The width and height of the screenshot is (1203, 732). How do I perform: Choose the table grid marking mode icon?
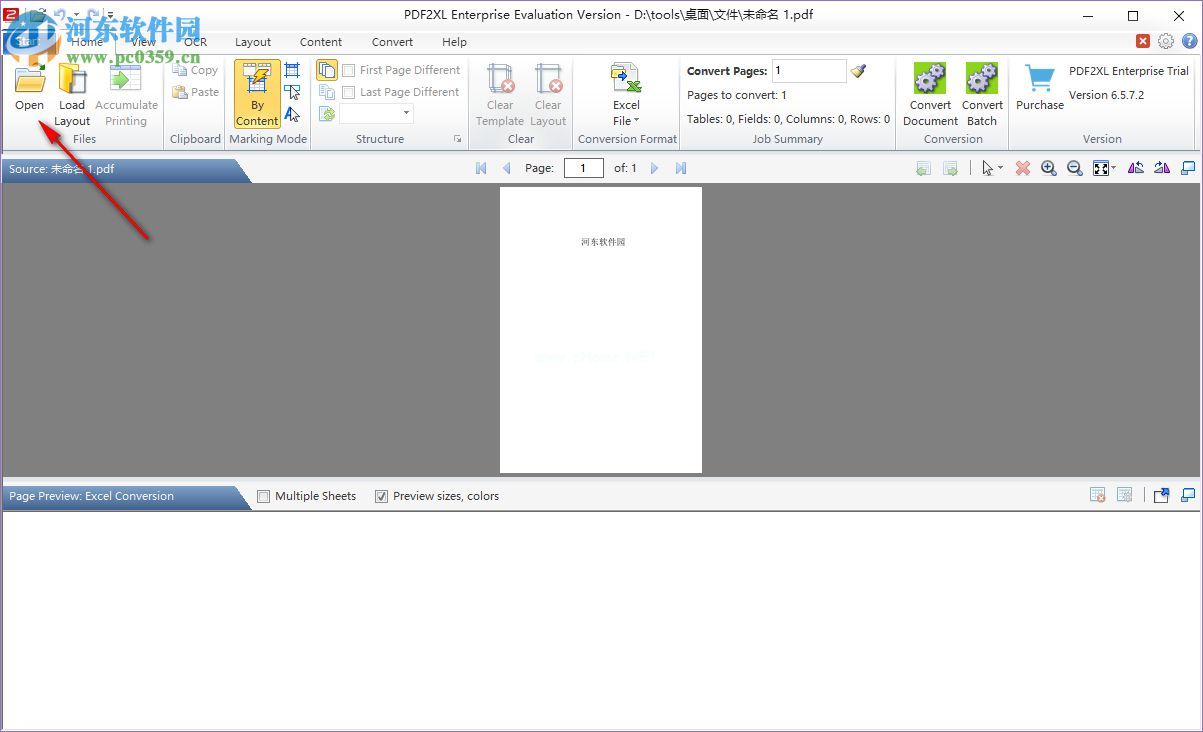click(x=292, y=70)
